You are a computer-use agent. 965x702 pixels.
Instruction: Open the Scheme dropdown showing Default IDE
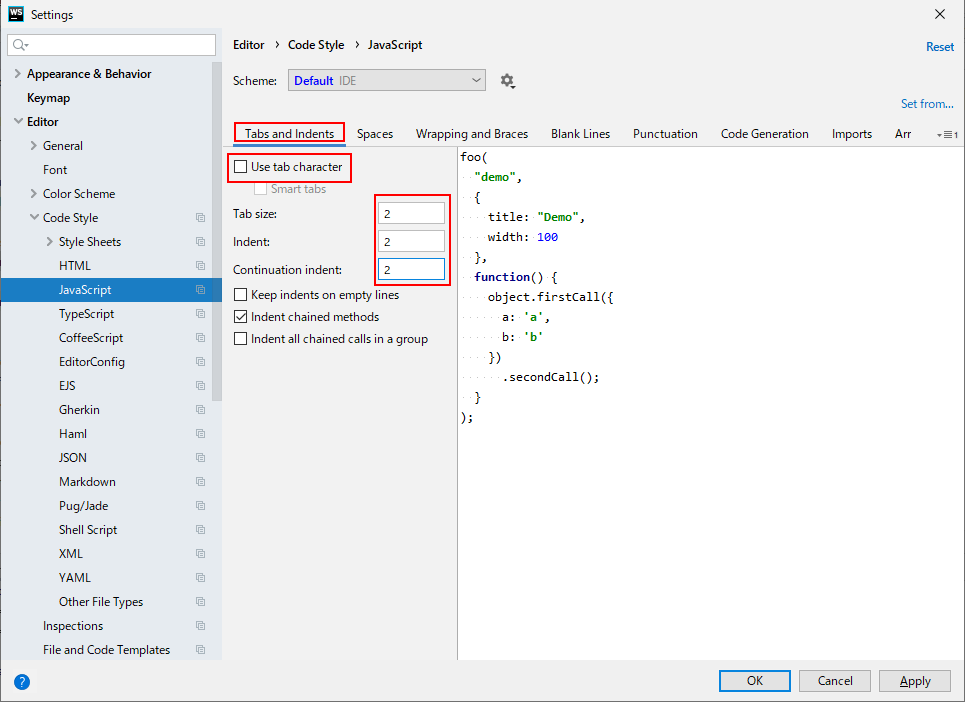tap(386, 81)
